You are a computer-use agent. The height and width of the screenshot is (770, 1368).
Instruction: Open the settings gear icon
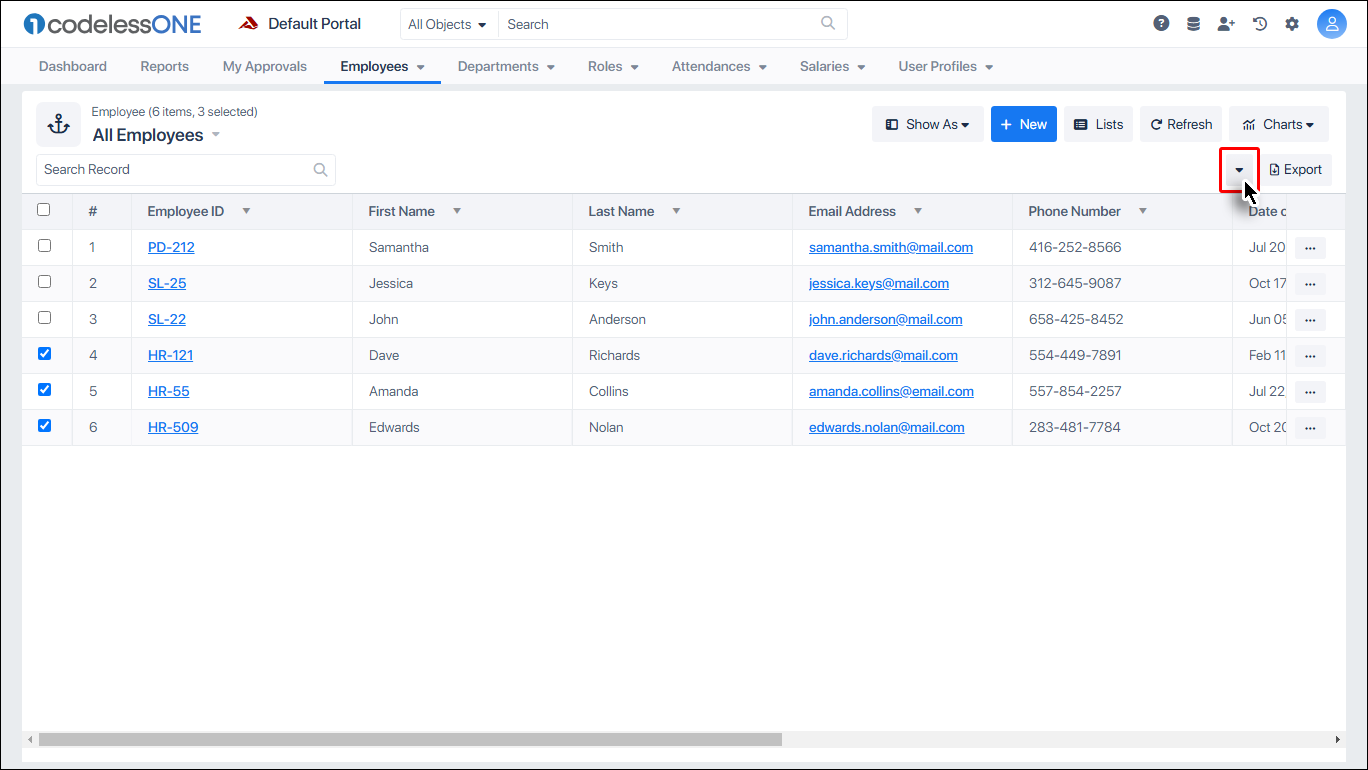[1292, 22]
